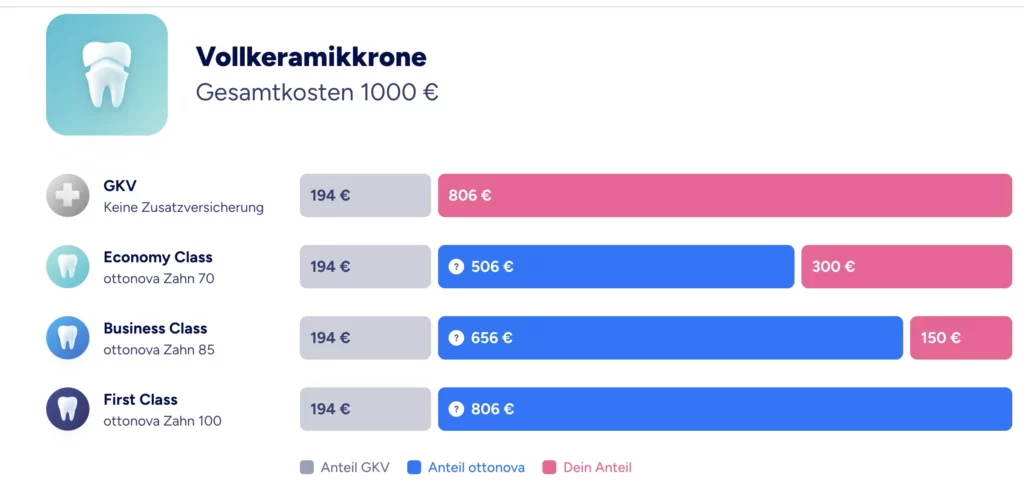Open the help icon in First Class bar
Image resolution: width=1024 pixels, height=502 pixels.
coord(456,409)
